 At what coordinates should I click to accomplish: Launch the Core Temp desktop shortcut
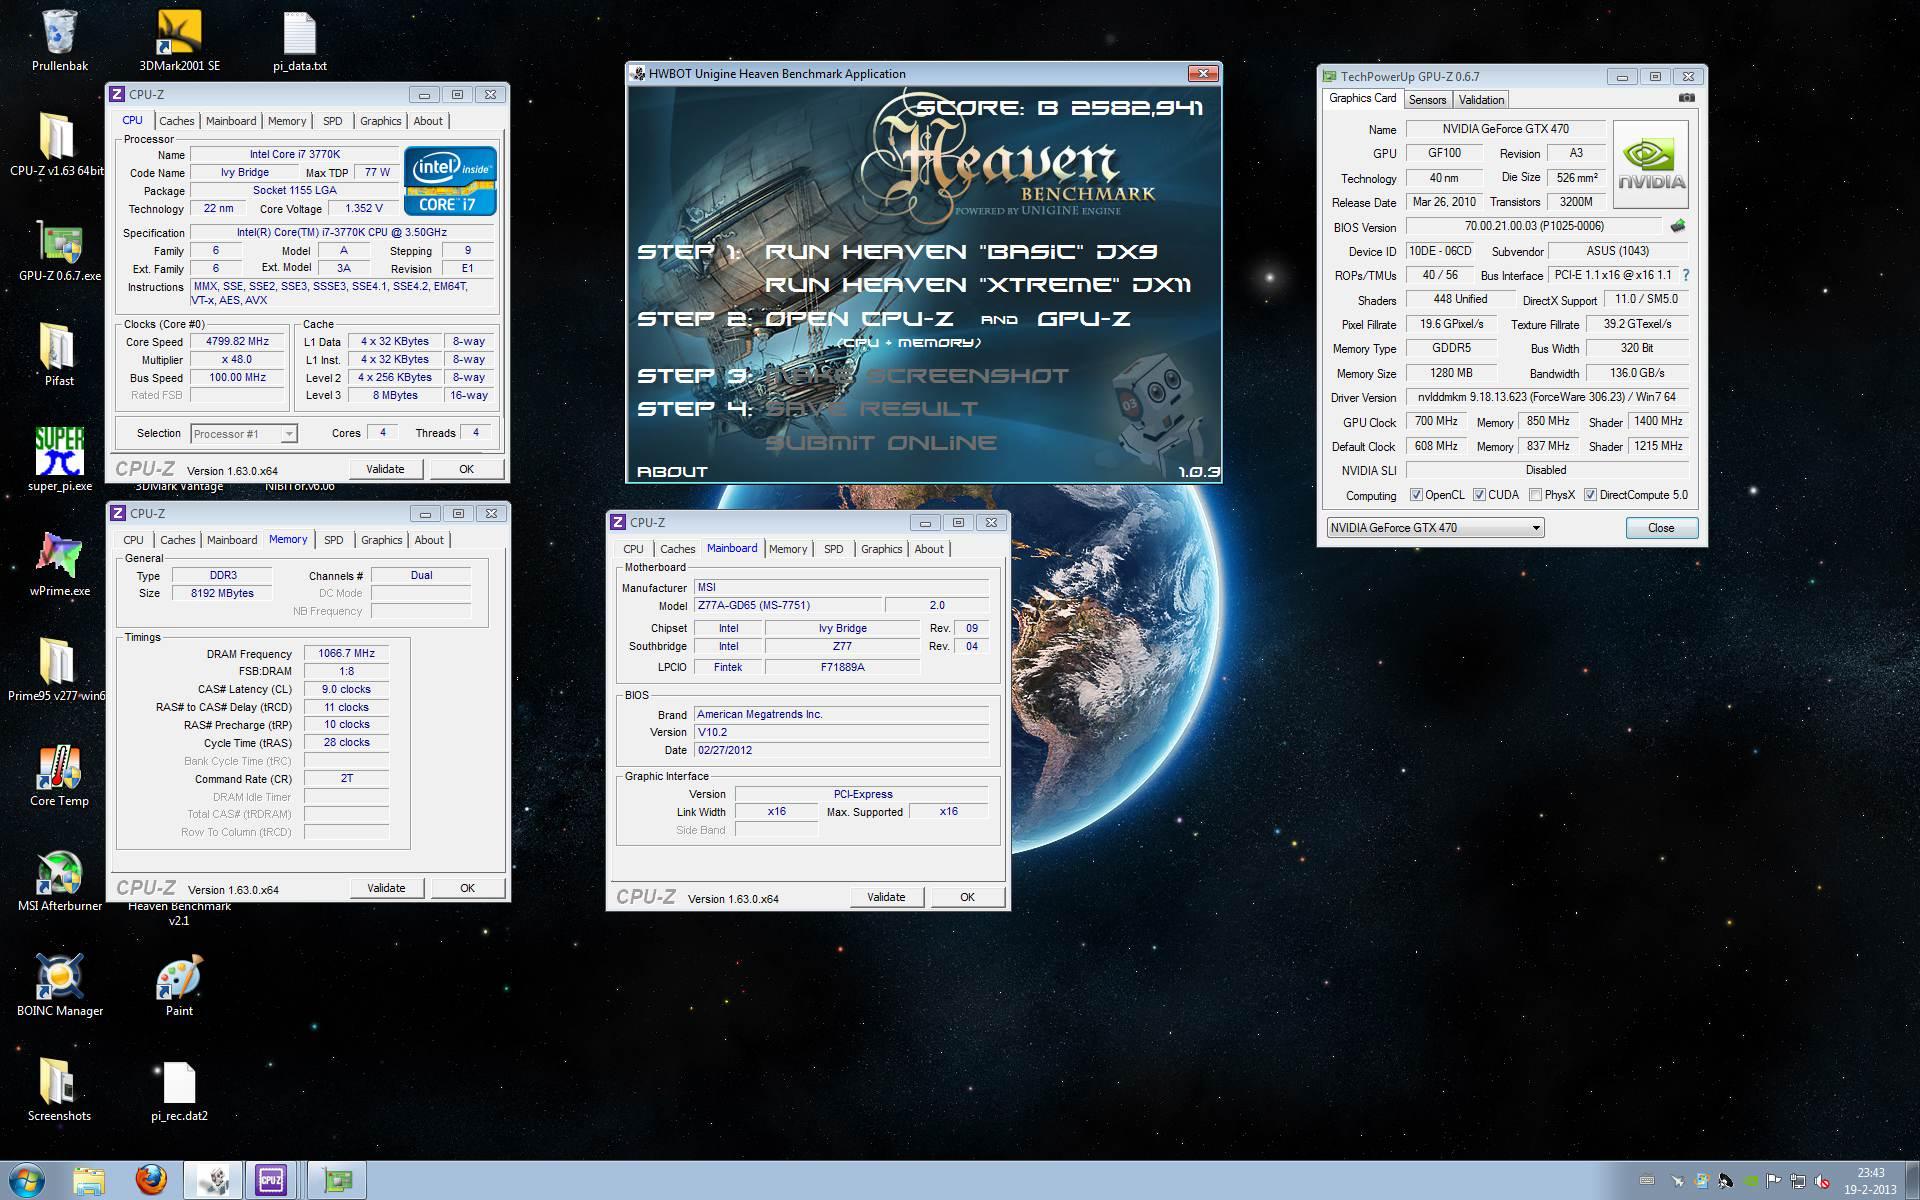pos(59,775)
